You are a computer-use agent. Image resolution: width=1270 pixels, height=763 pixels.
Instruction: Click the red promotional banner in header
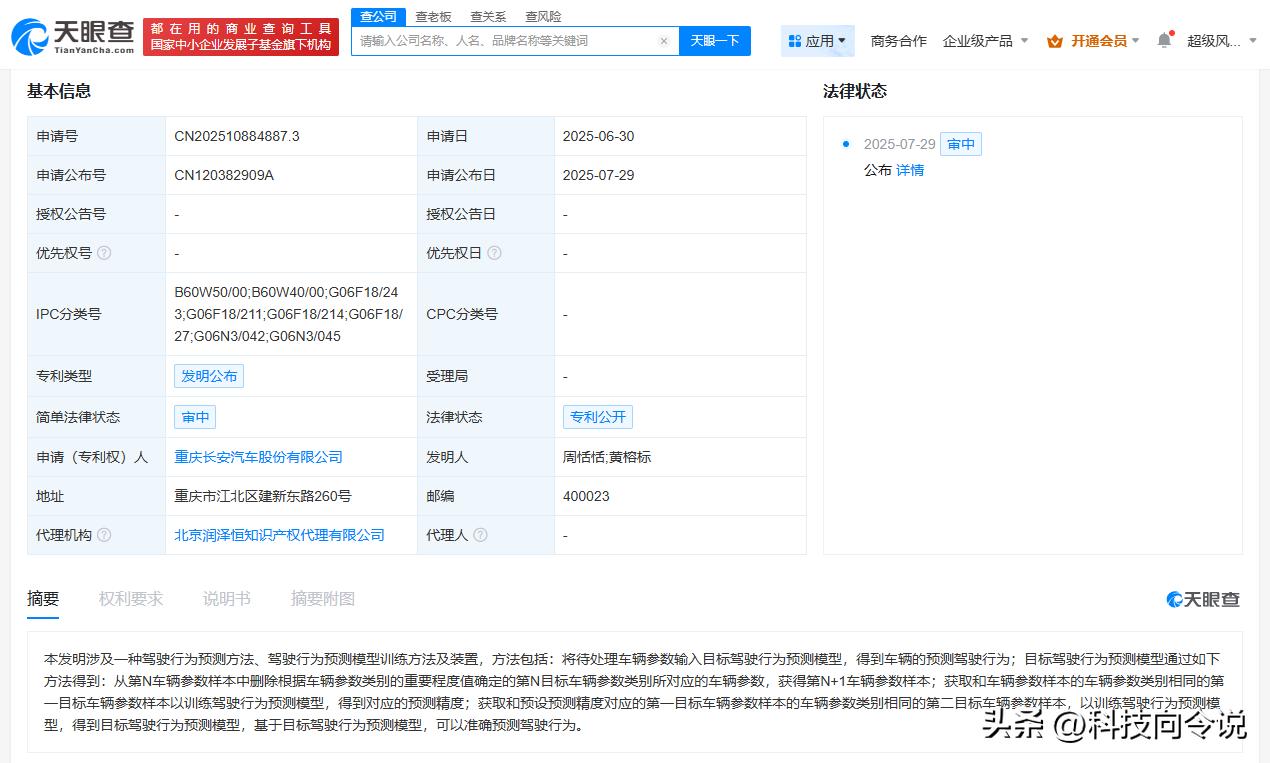241,37
